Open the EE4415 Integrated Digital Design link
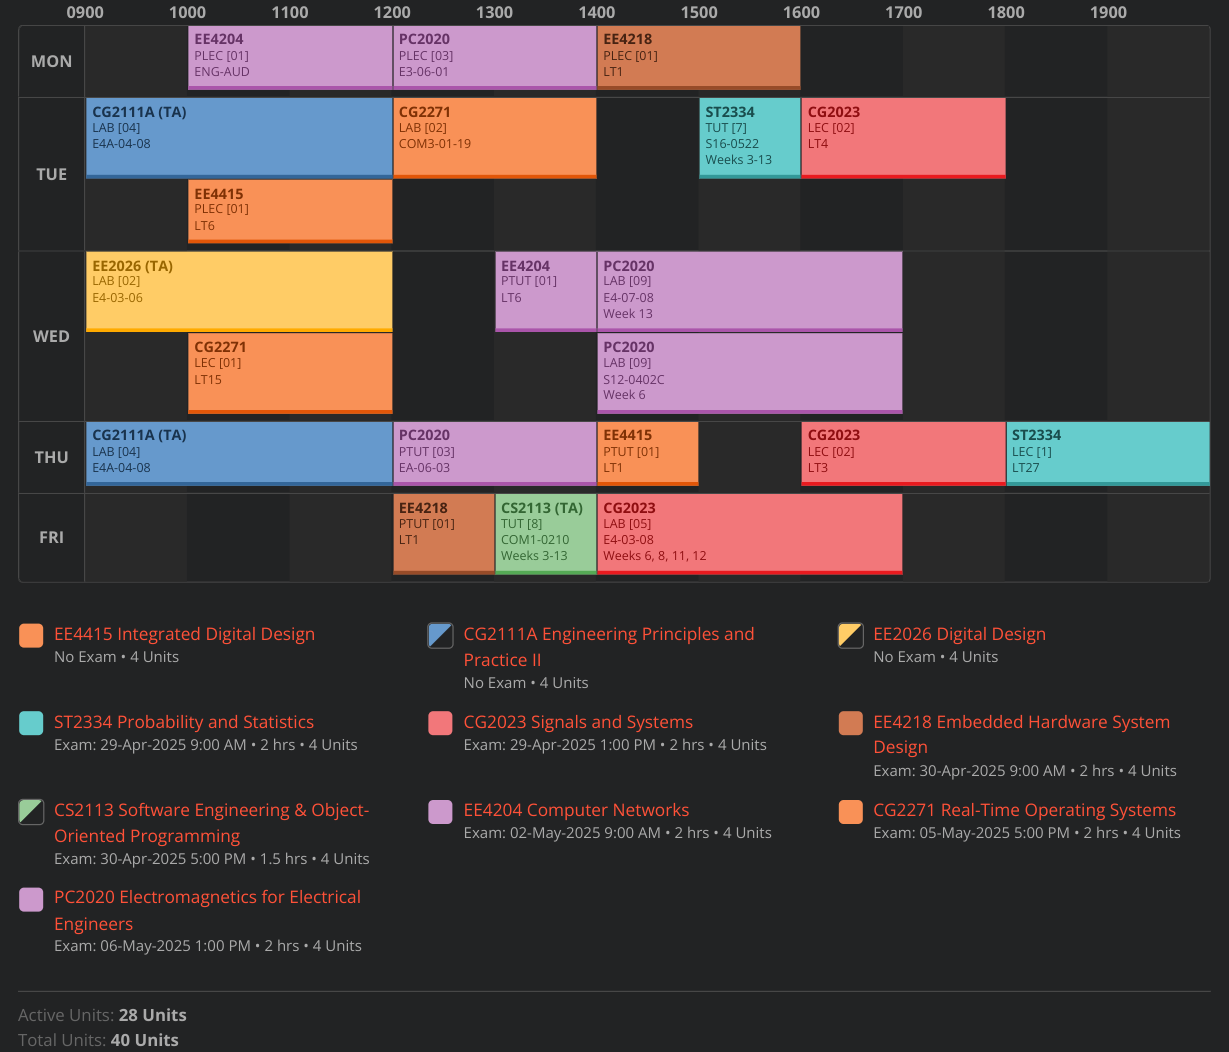The width and height of the screenshot is (1229, 1052). click(184, 634)
